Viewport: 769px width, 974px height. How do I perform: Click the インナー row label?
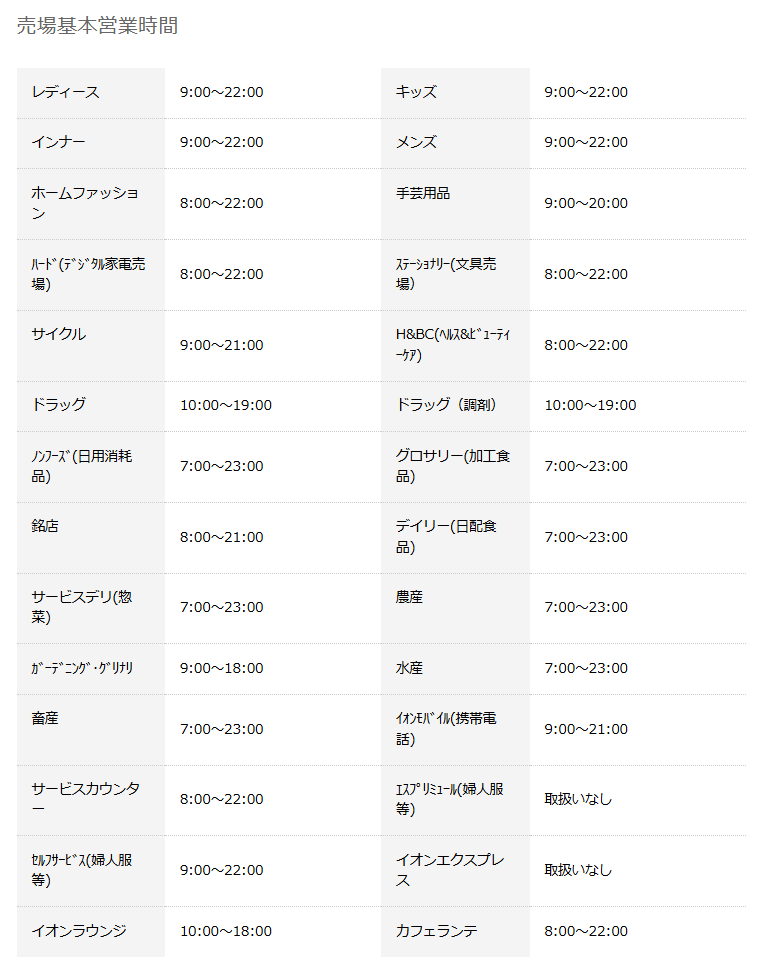(x=58, y=142)
